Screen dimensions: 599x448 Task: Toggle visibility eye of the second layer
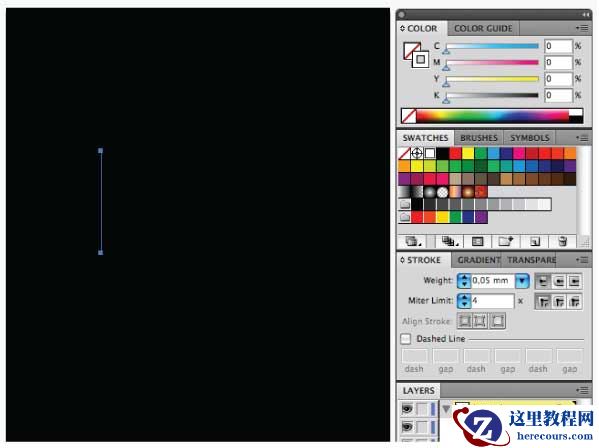[407, 426]
